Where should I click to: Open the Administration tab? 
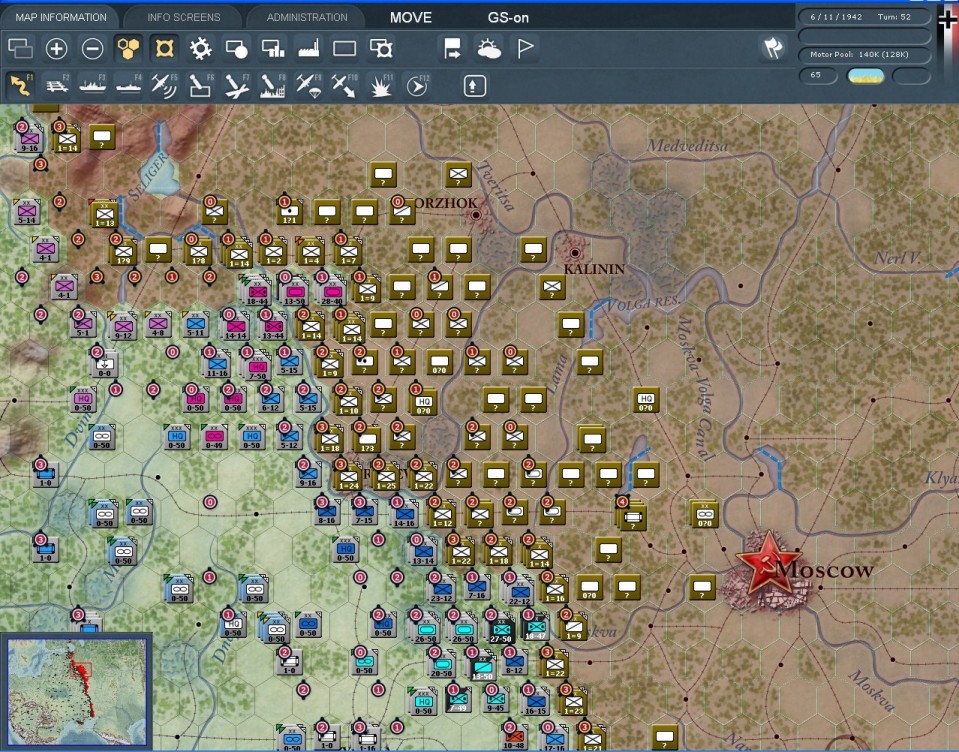click(307, 17)
